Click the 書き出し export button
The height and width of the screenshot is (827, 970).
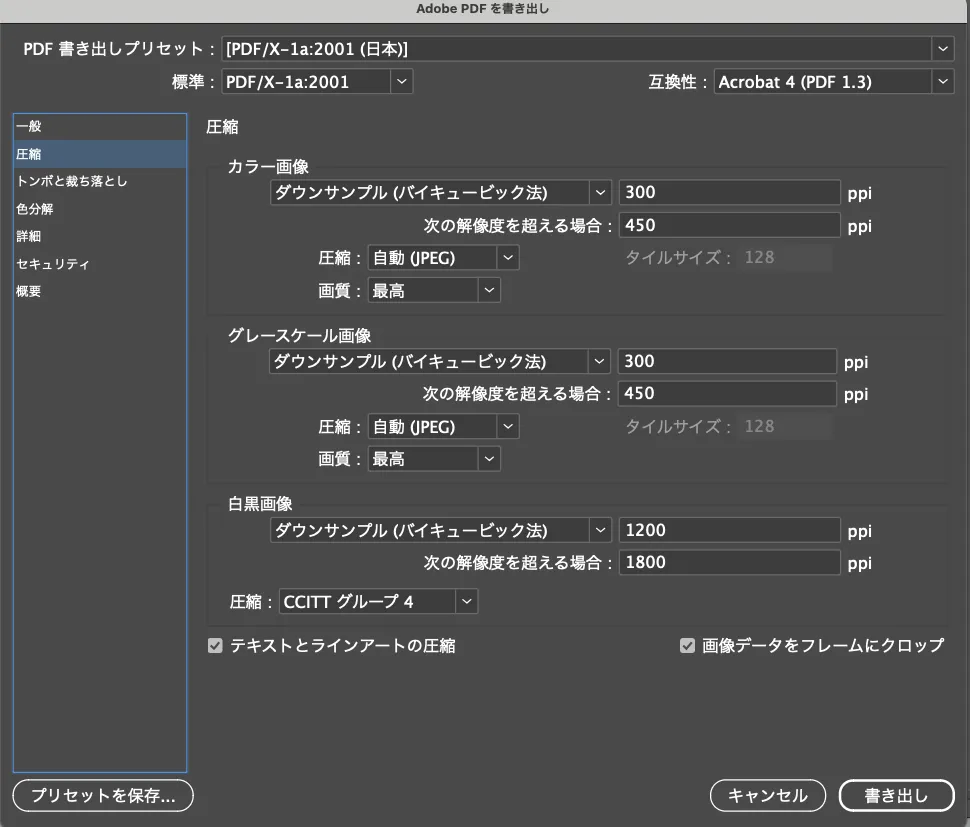point(896,796)
